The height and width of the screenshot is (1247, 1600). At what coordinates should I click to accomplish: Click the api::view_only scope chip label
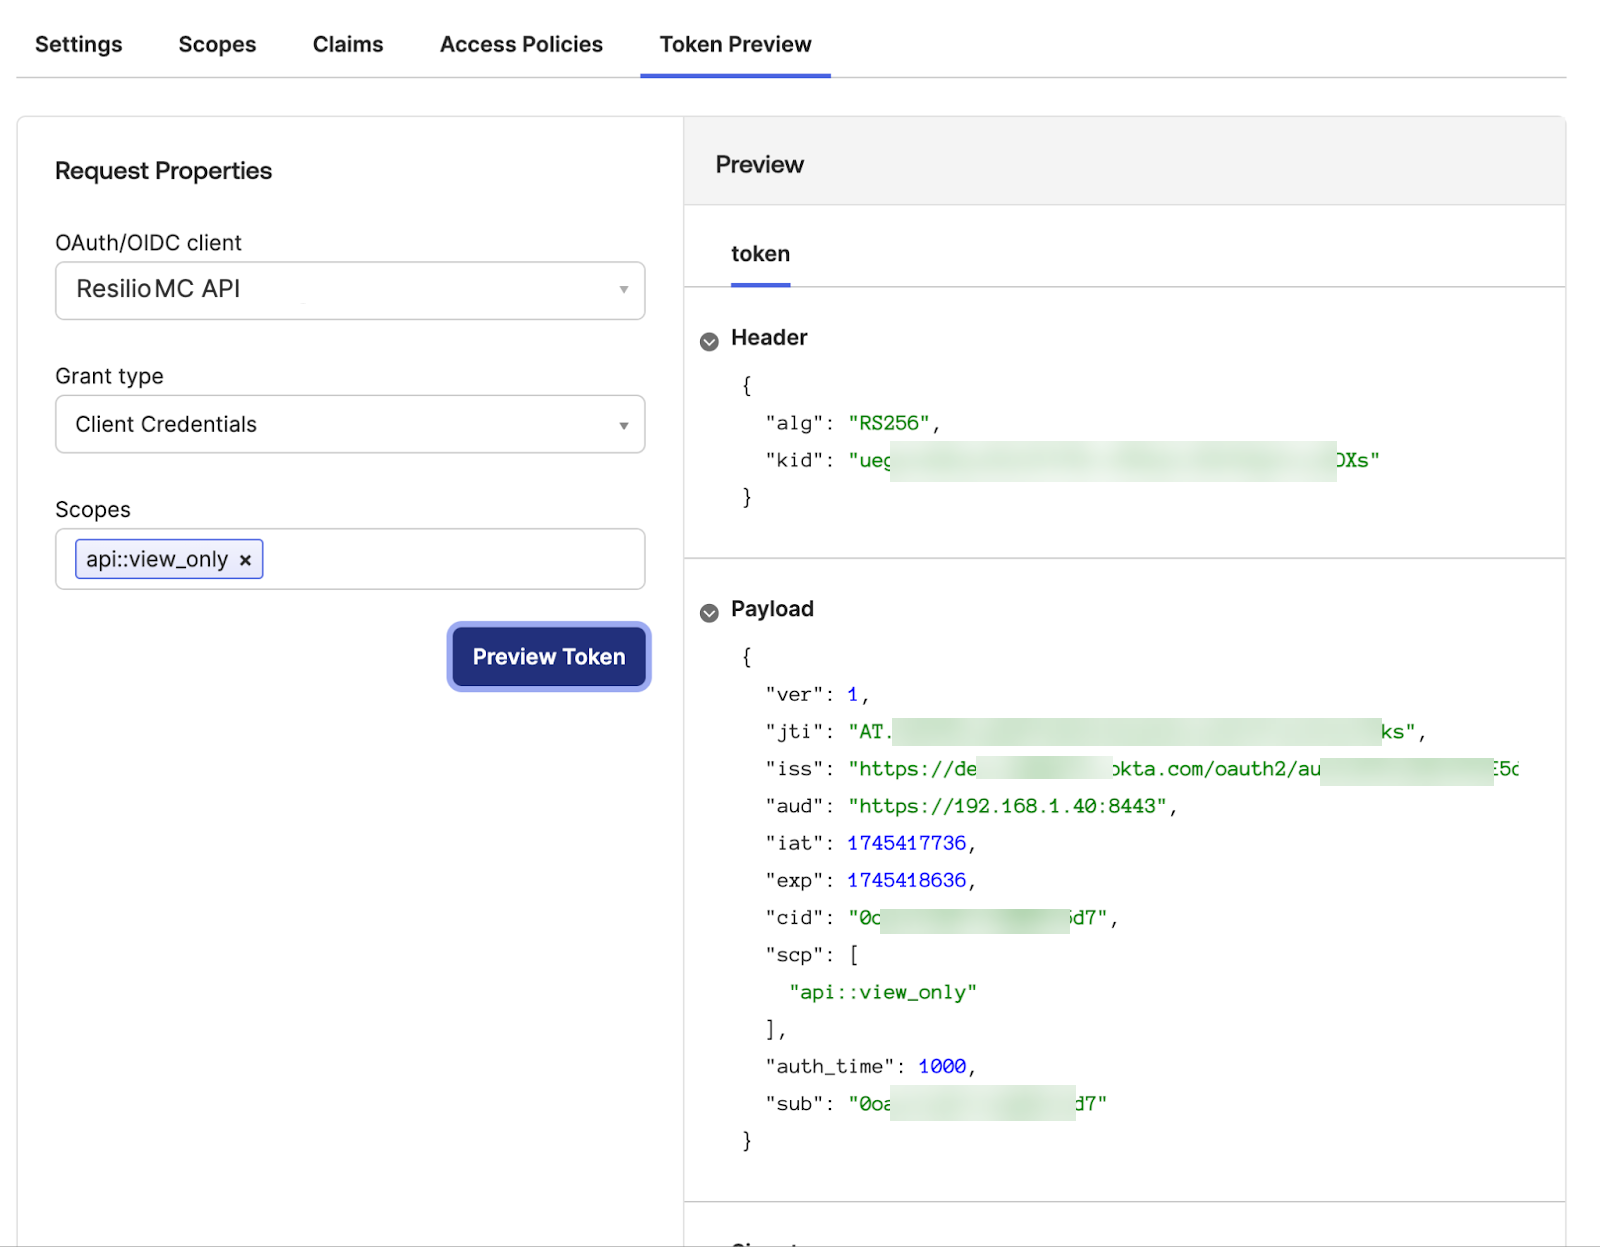157,559
